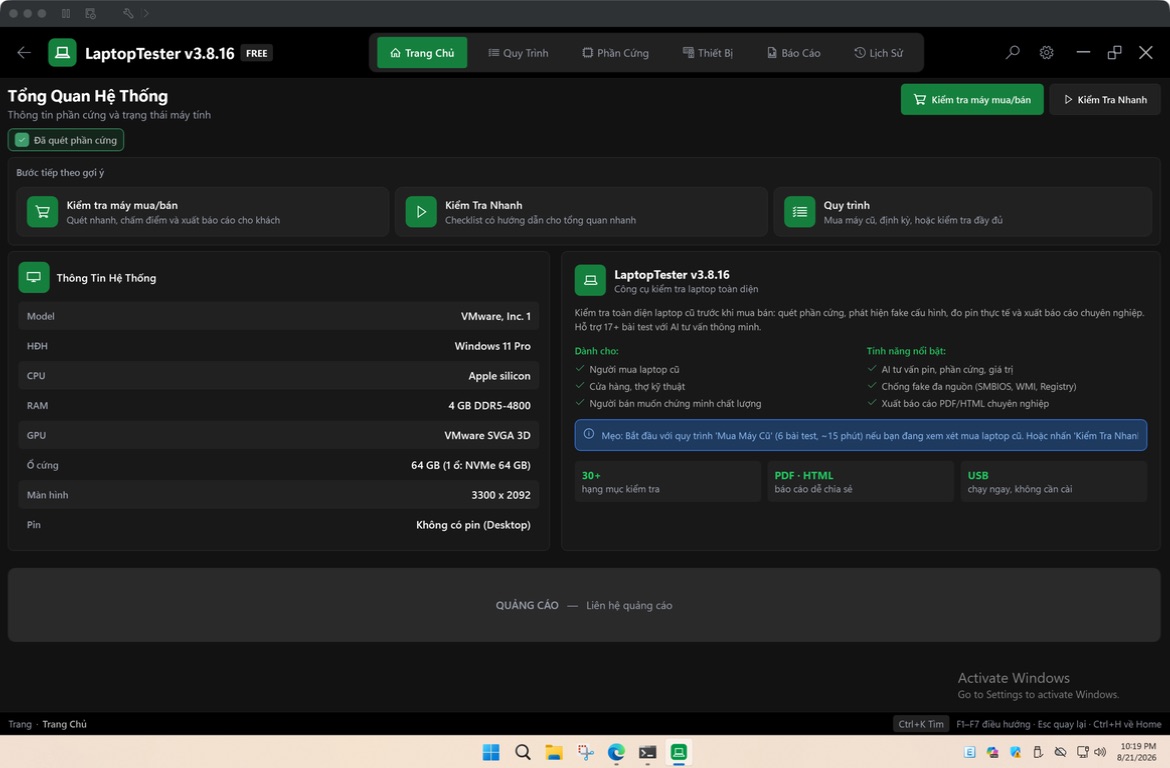The image size is (1170, 768).
Task: Open the Báo Cáo tab
Action: tap(794, 53)
